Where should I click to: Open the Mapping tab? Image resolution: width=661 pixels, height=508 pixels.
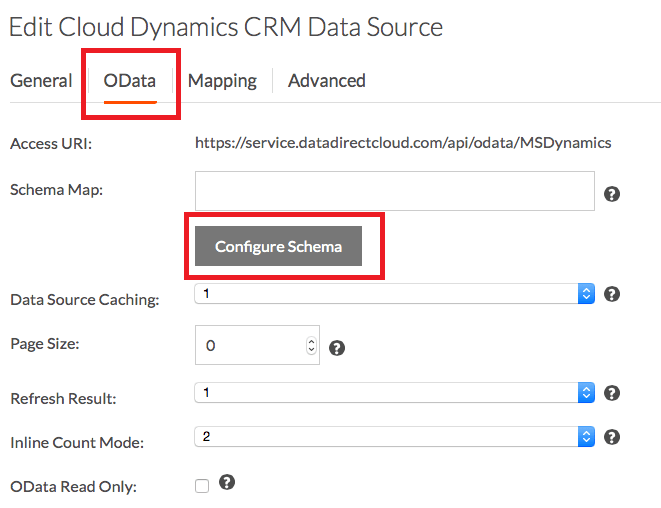[222, 81]
